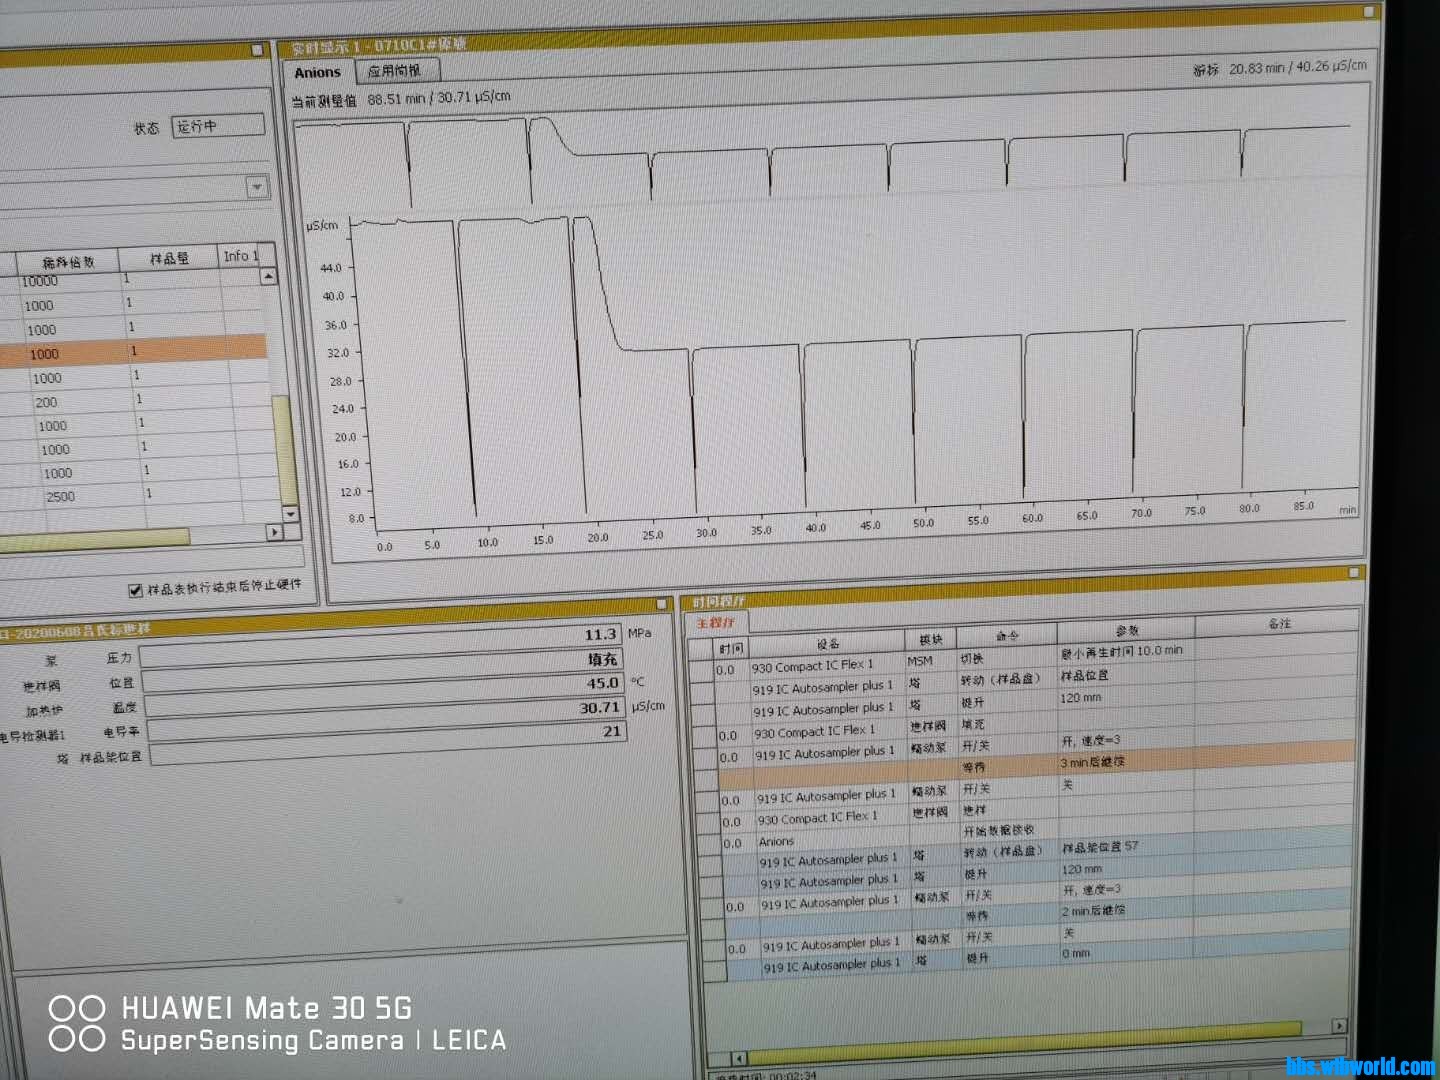Maximize the time program panel
The image size is (1440, 1080).
(1354, 573)
